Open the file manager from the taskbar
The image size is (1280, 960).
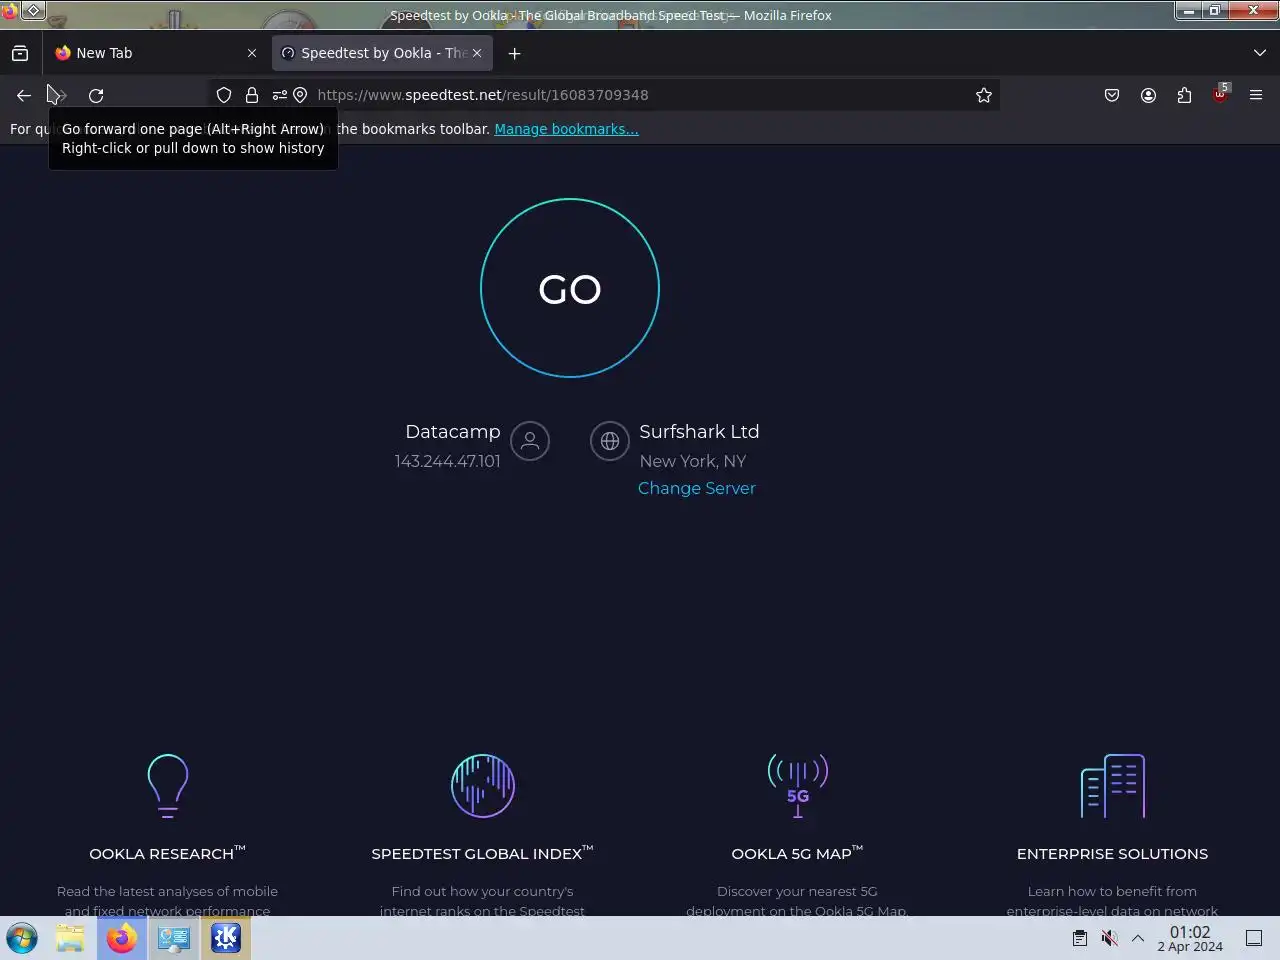tap(70, 938)
